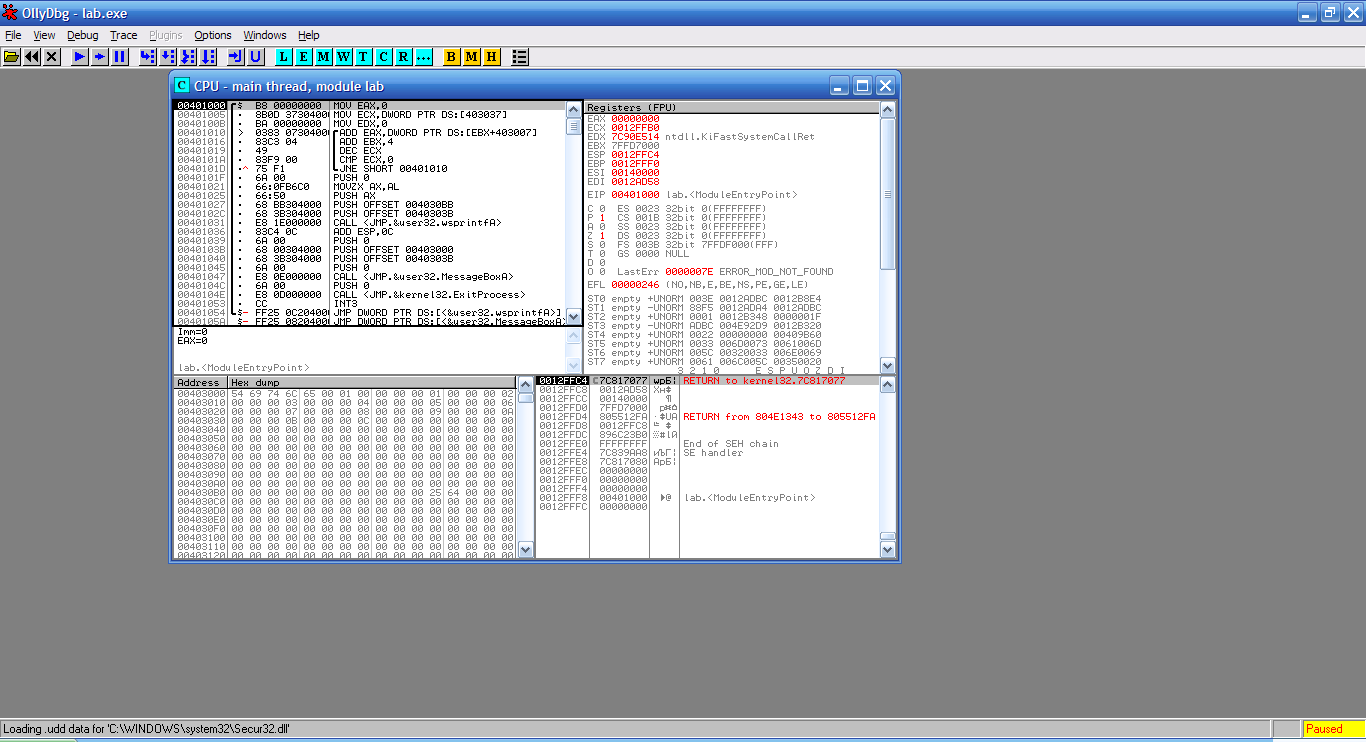Screen dimensions: 1366x742
Task: Restart the program with the rewind icon
Action: click(x=32, y=57)
